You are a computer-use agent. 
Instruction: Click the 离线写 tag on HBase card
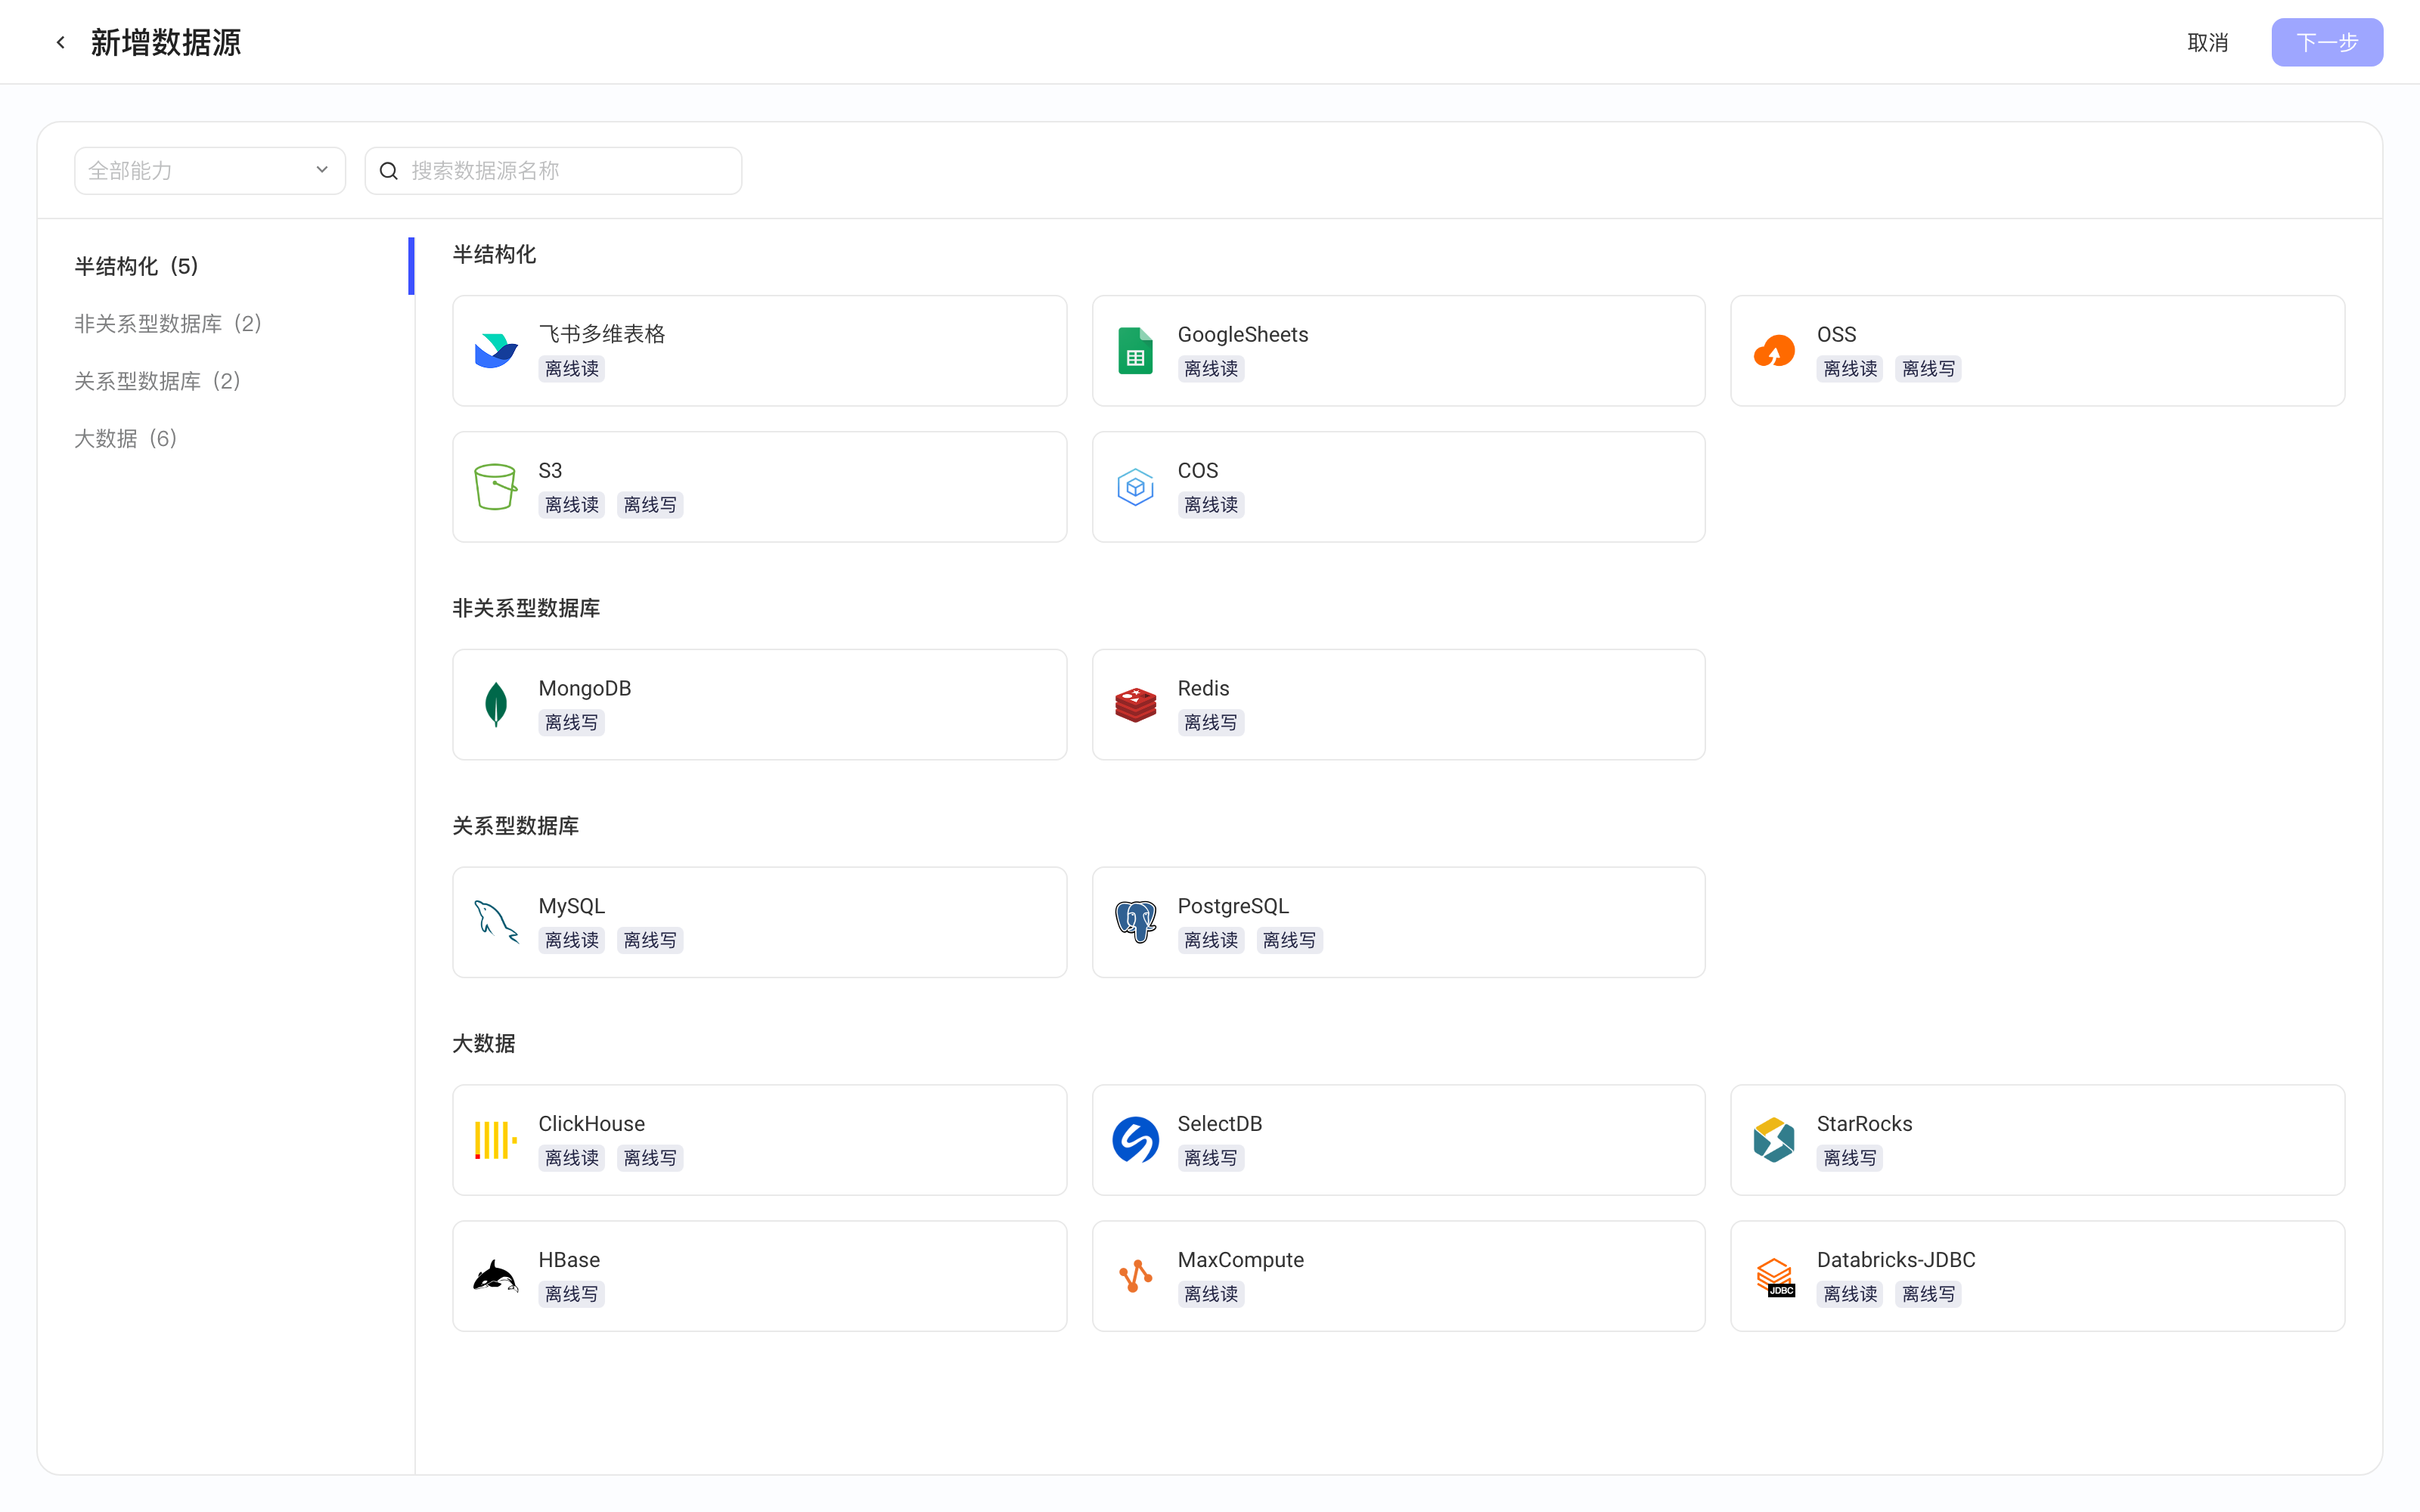(x=571, y=1294)
